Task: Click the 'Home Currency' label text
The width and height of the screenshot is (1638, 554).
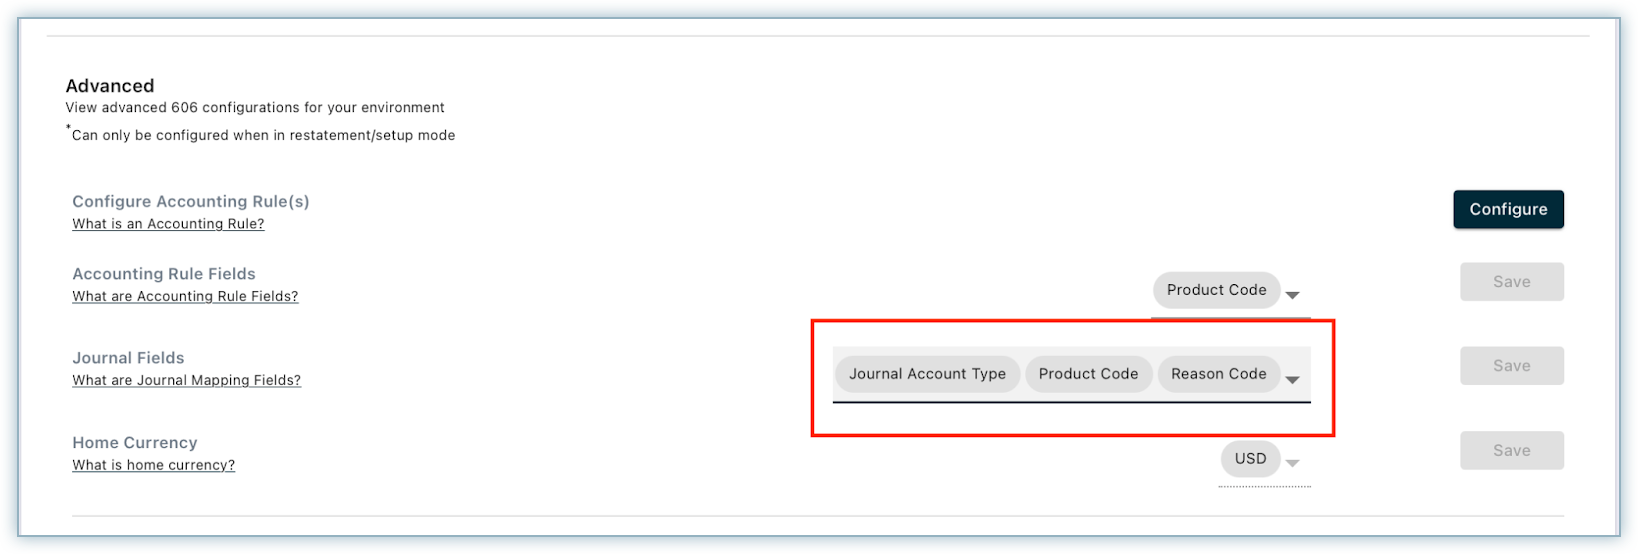Action: (x=134, y=443)
